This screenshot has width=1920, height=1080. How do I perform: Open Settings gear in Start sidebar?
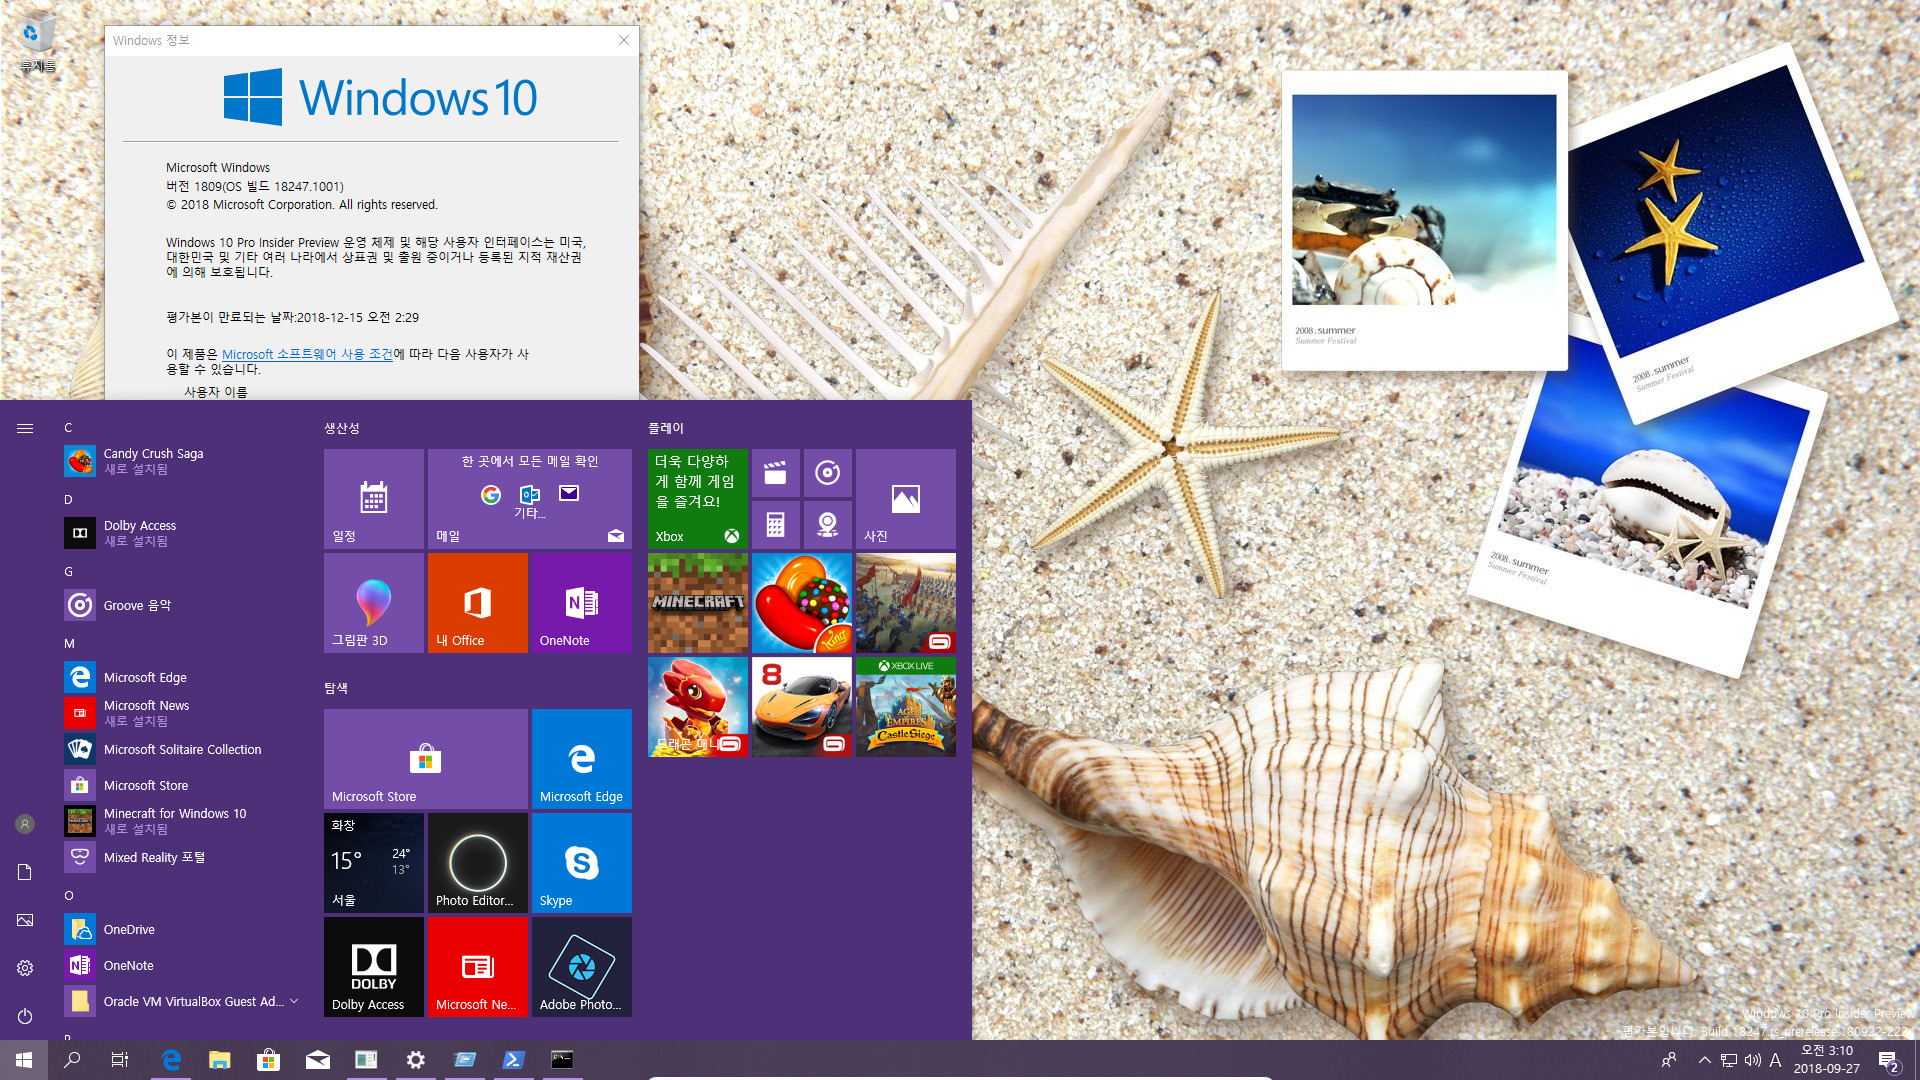pyautogui.click(x=25, y=968)
